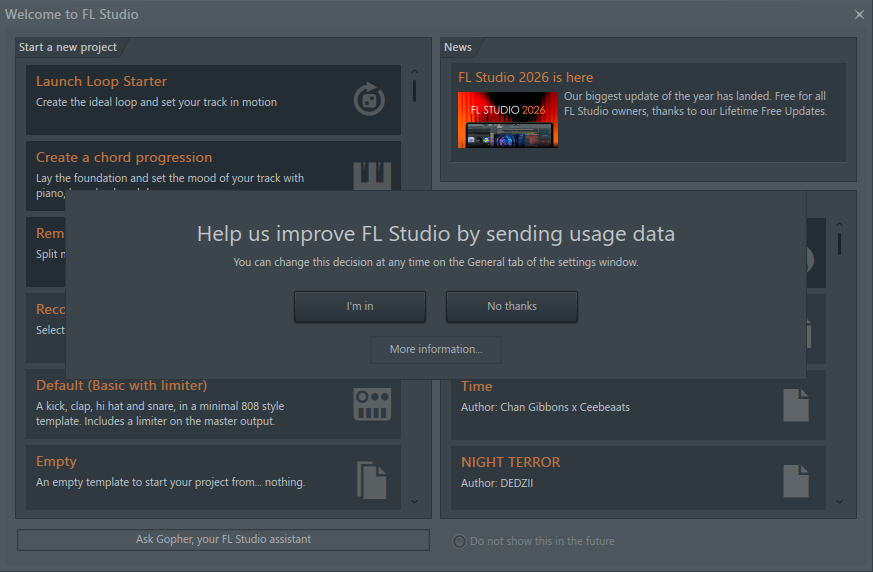Click the file icon for NIGHT TERROR project
The image size is (873, 572).
tap(796, 481)
